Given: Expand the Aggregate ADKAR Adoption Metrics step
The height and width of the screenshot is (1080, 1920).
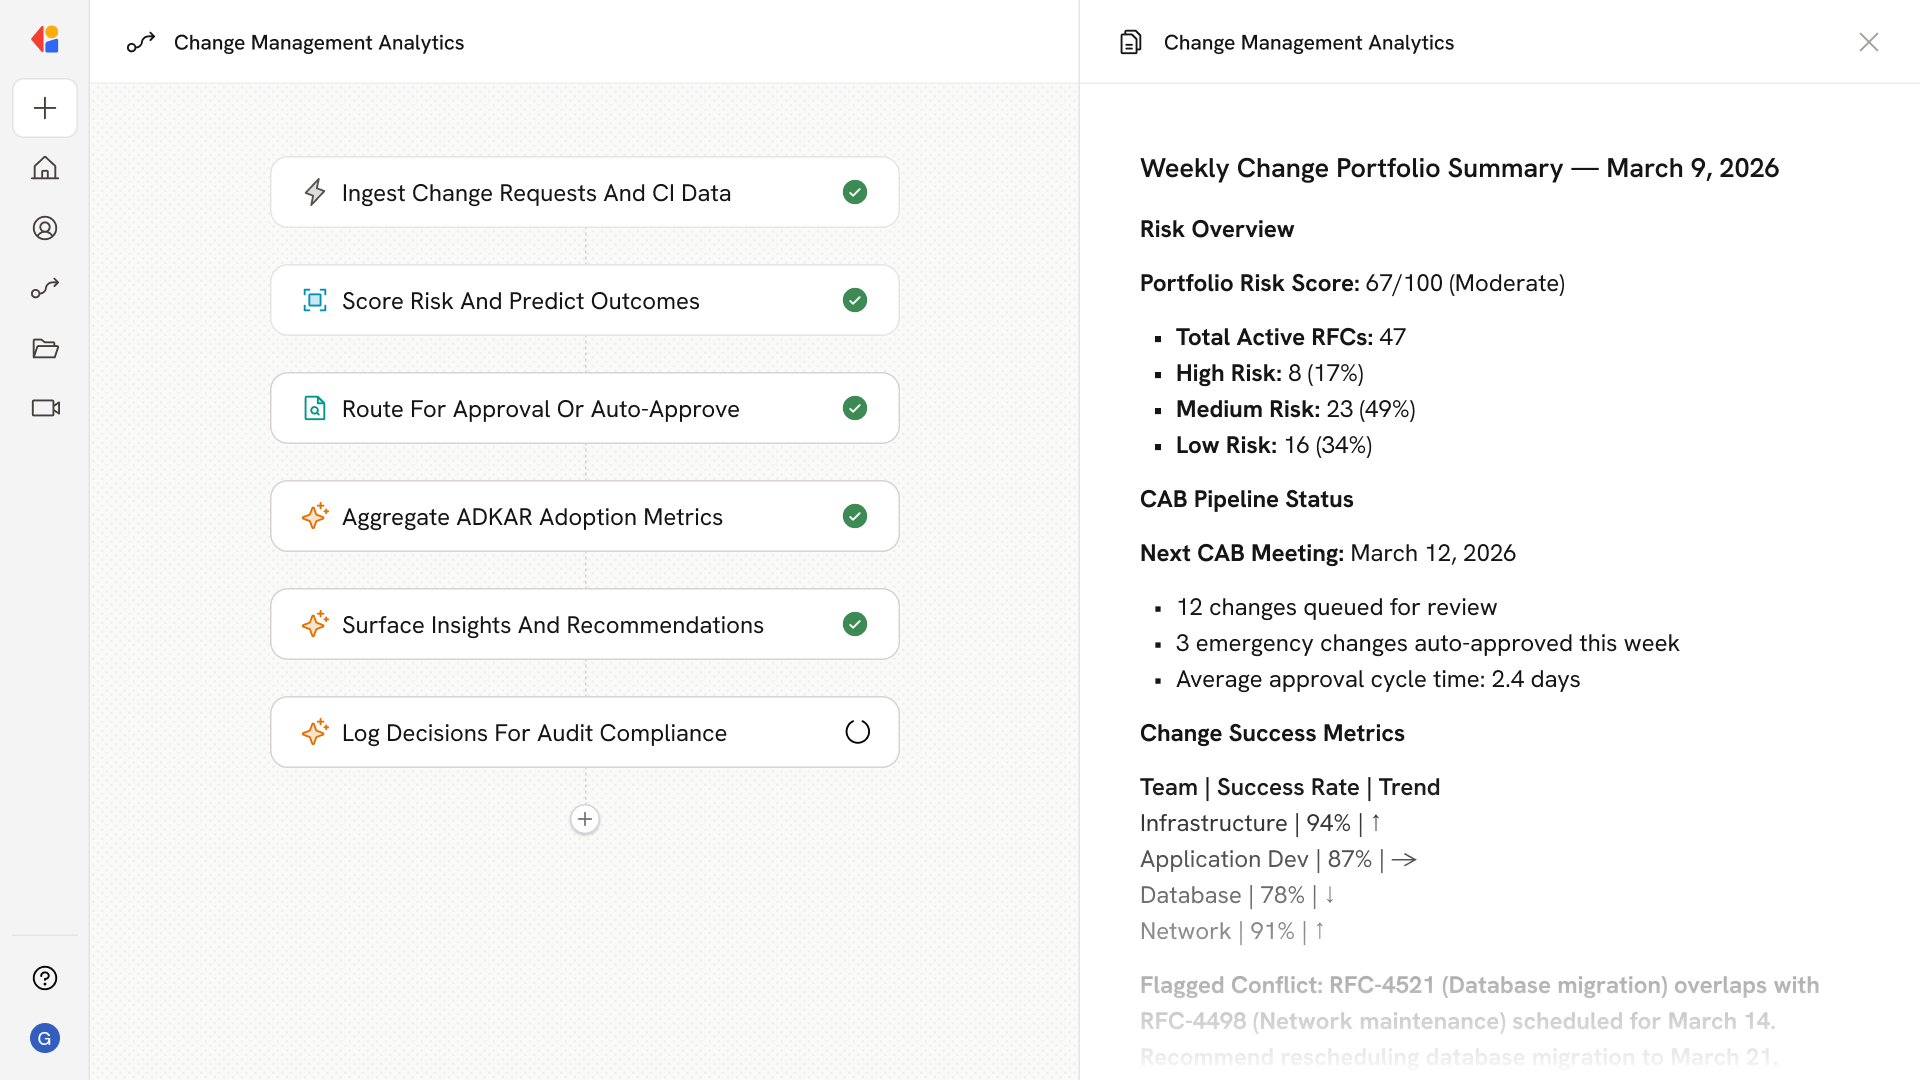Looking at the screenshot, I should tap(532, 516).
